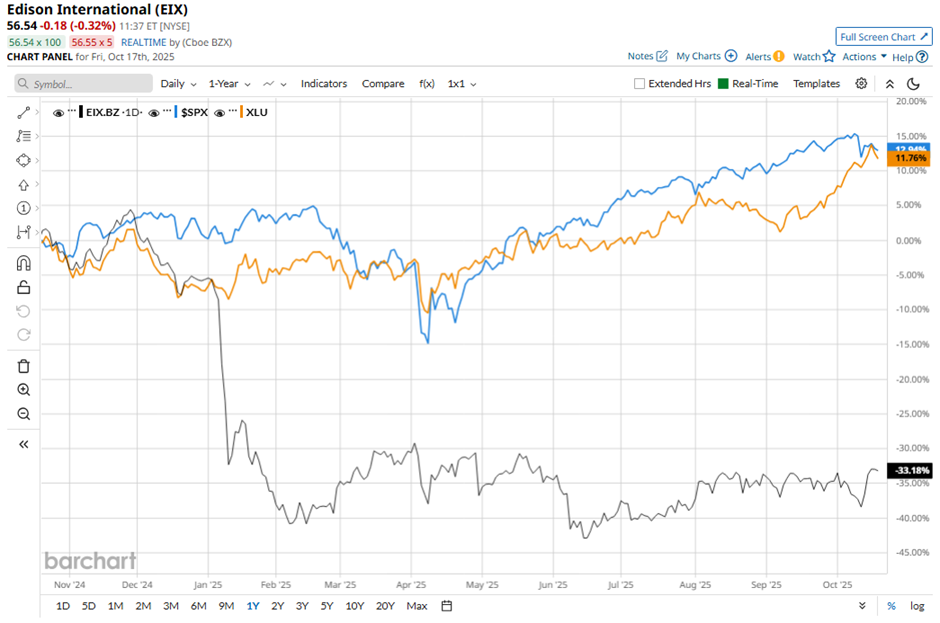Open Notes link
The image size is (940, 623).
[647, 56]
